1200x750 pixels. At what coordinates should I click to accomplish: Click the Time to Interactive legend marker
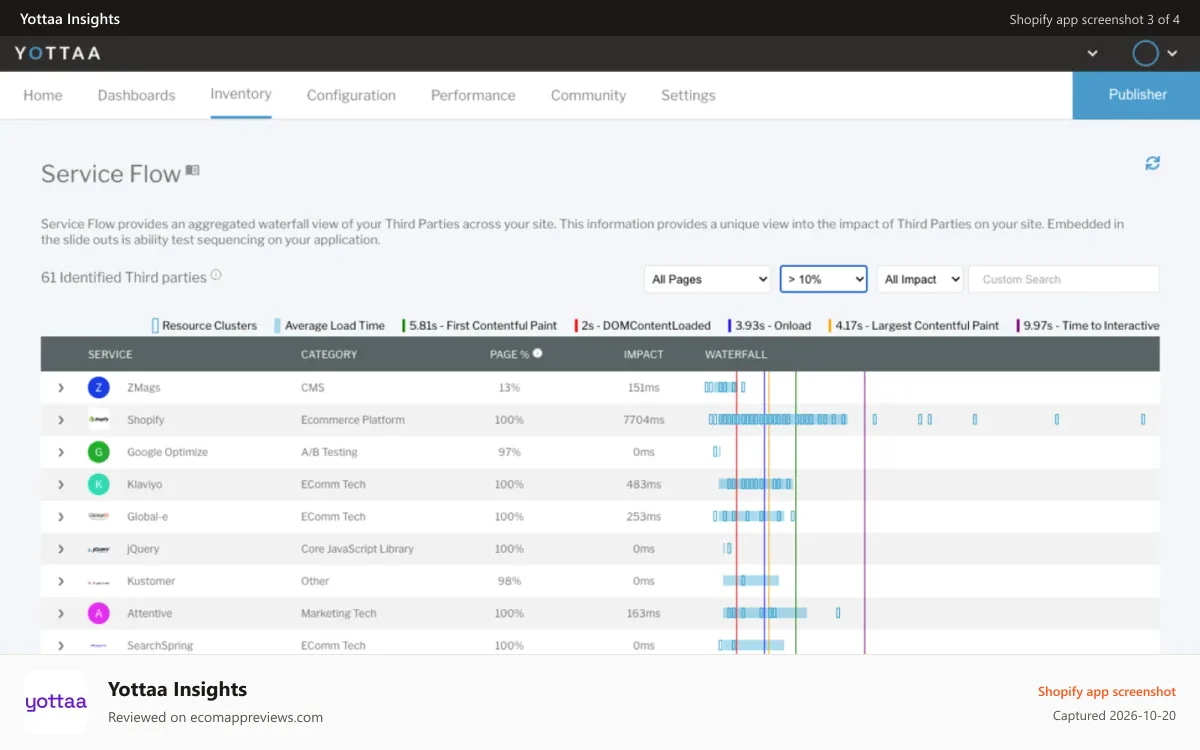pos(1017,325)
